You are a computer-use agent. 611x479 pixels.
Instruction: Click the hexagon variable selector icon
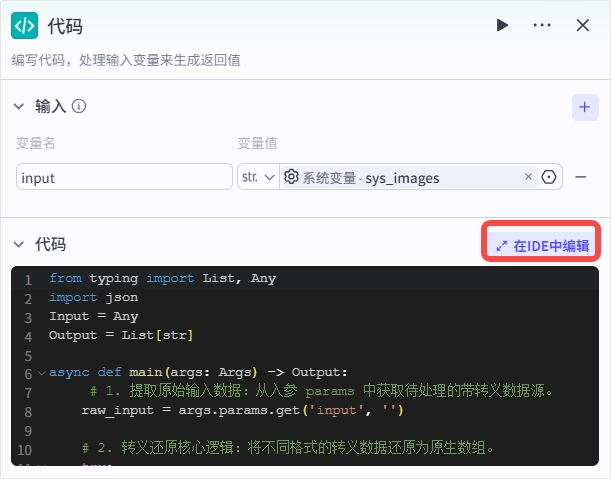click(x=549, y=177)
